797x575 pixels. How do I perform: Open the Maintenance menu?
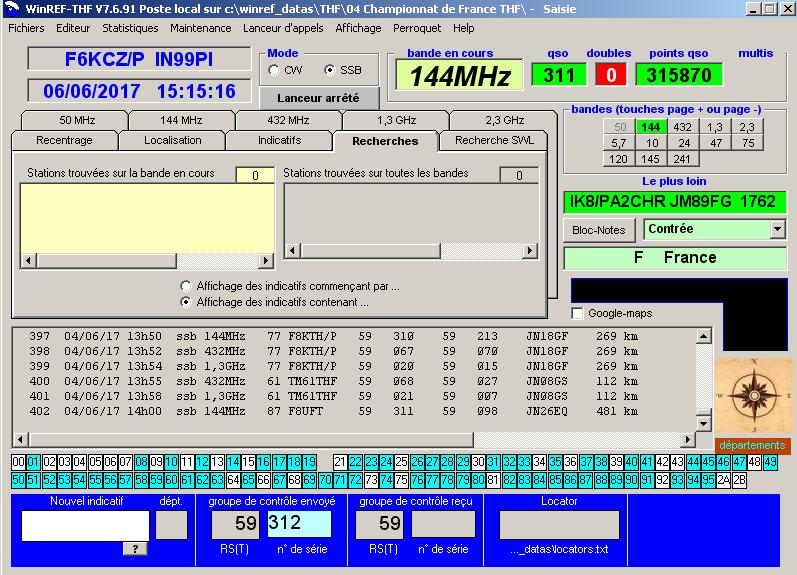click(x=200, y=28)
